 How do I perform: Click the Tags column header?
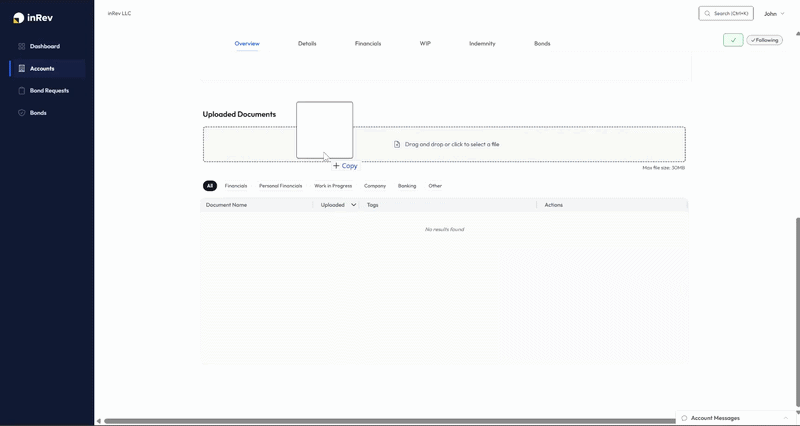pos(372,205)
